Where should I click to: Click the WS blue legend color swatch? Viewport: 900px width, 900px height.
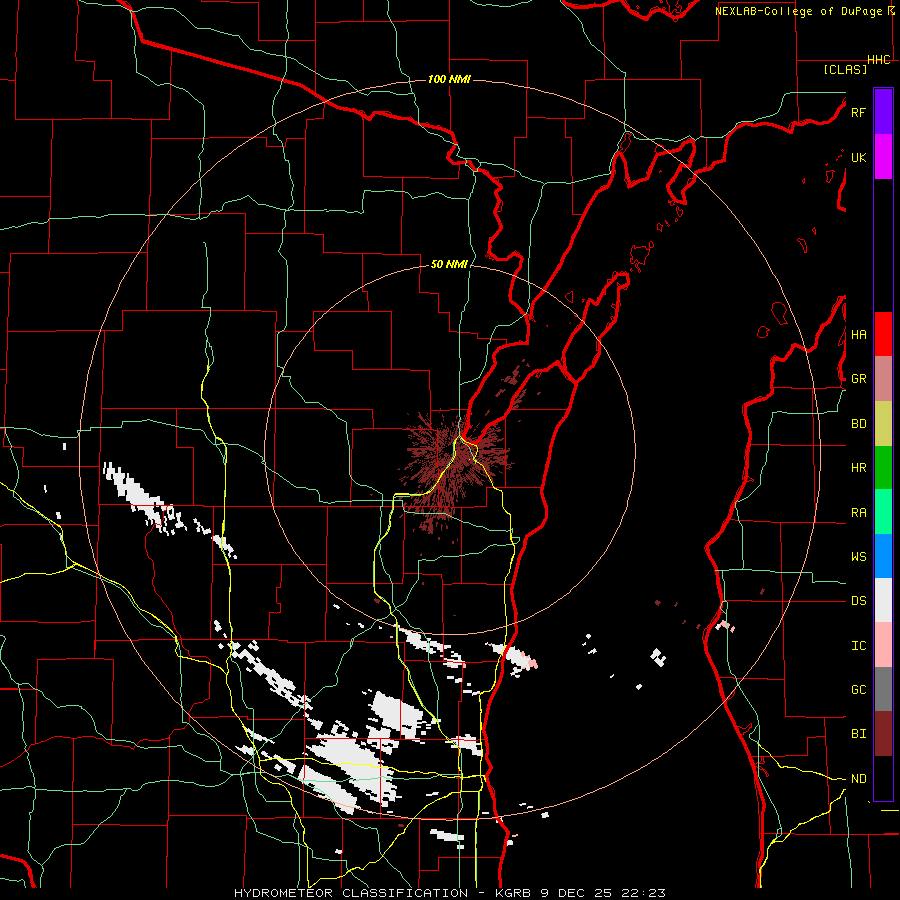point(883,556)
